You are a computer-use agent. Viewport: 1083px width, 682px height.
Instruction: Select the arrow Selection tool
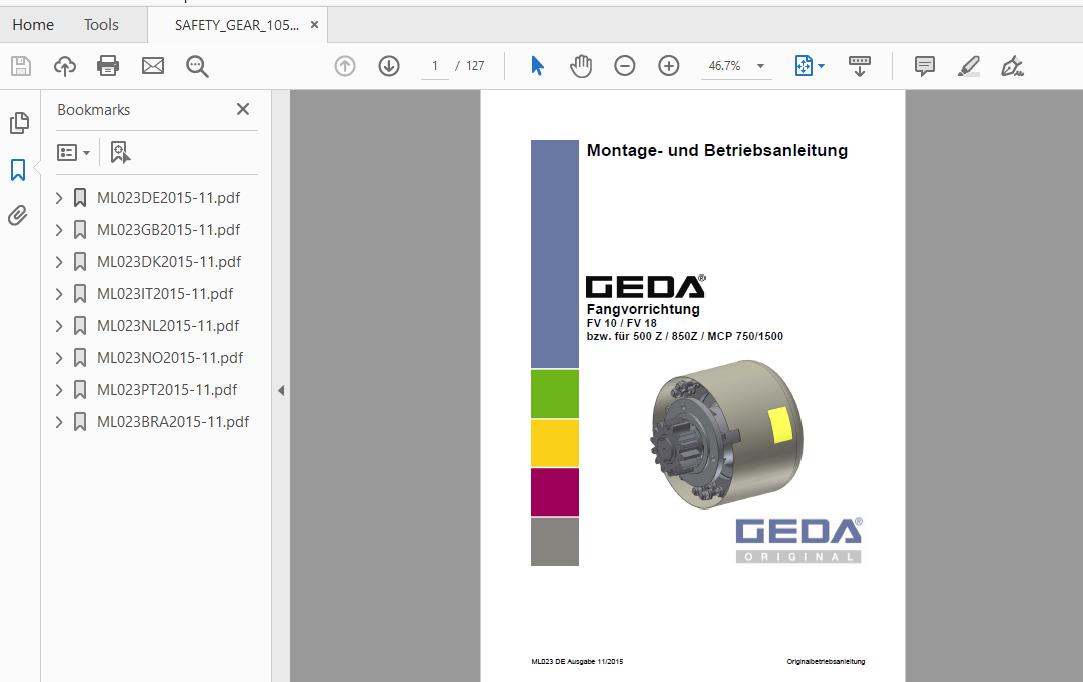537,66
